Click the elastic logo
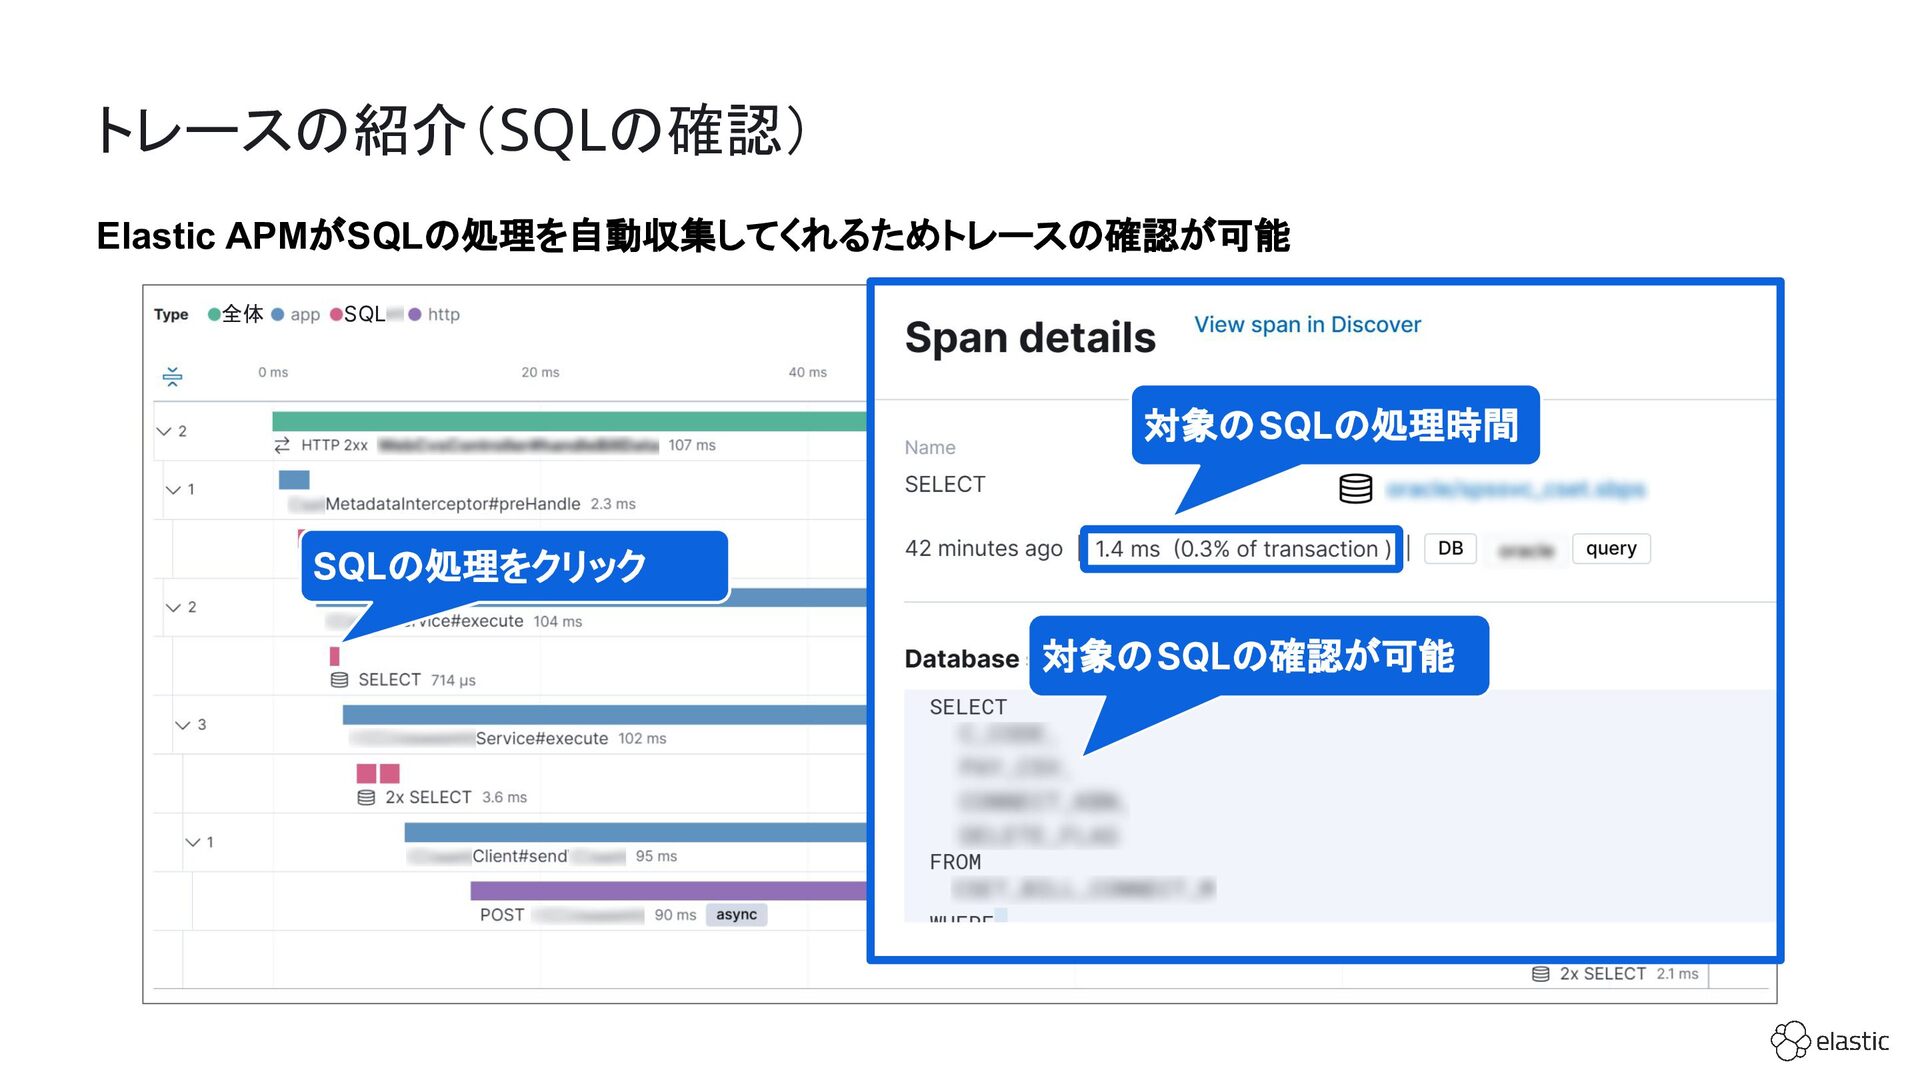This screenshot has width=1920, height=1080. 1829,1041
